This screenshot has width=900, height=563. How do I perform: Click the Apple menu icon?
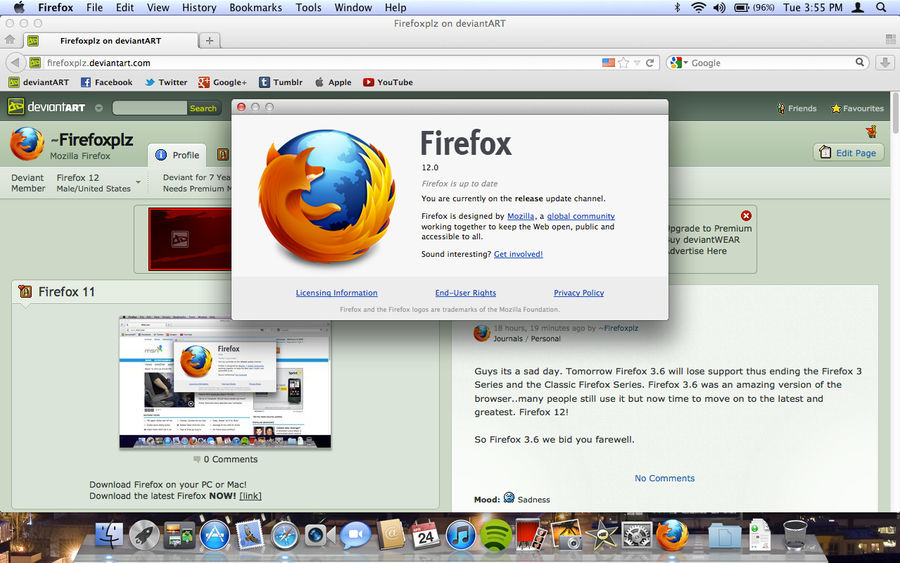19,7
